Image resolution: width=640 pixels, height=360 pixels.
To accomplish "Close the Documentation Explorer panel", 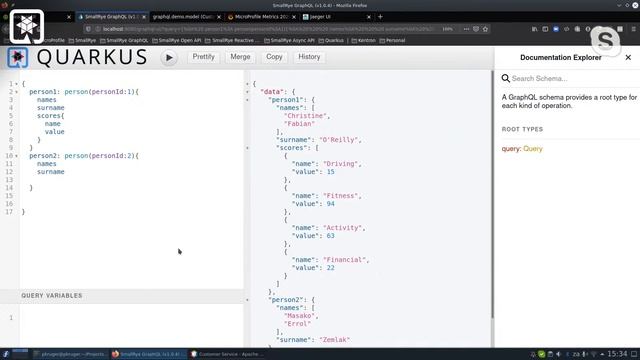I will (628, 58).
